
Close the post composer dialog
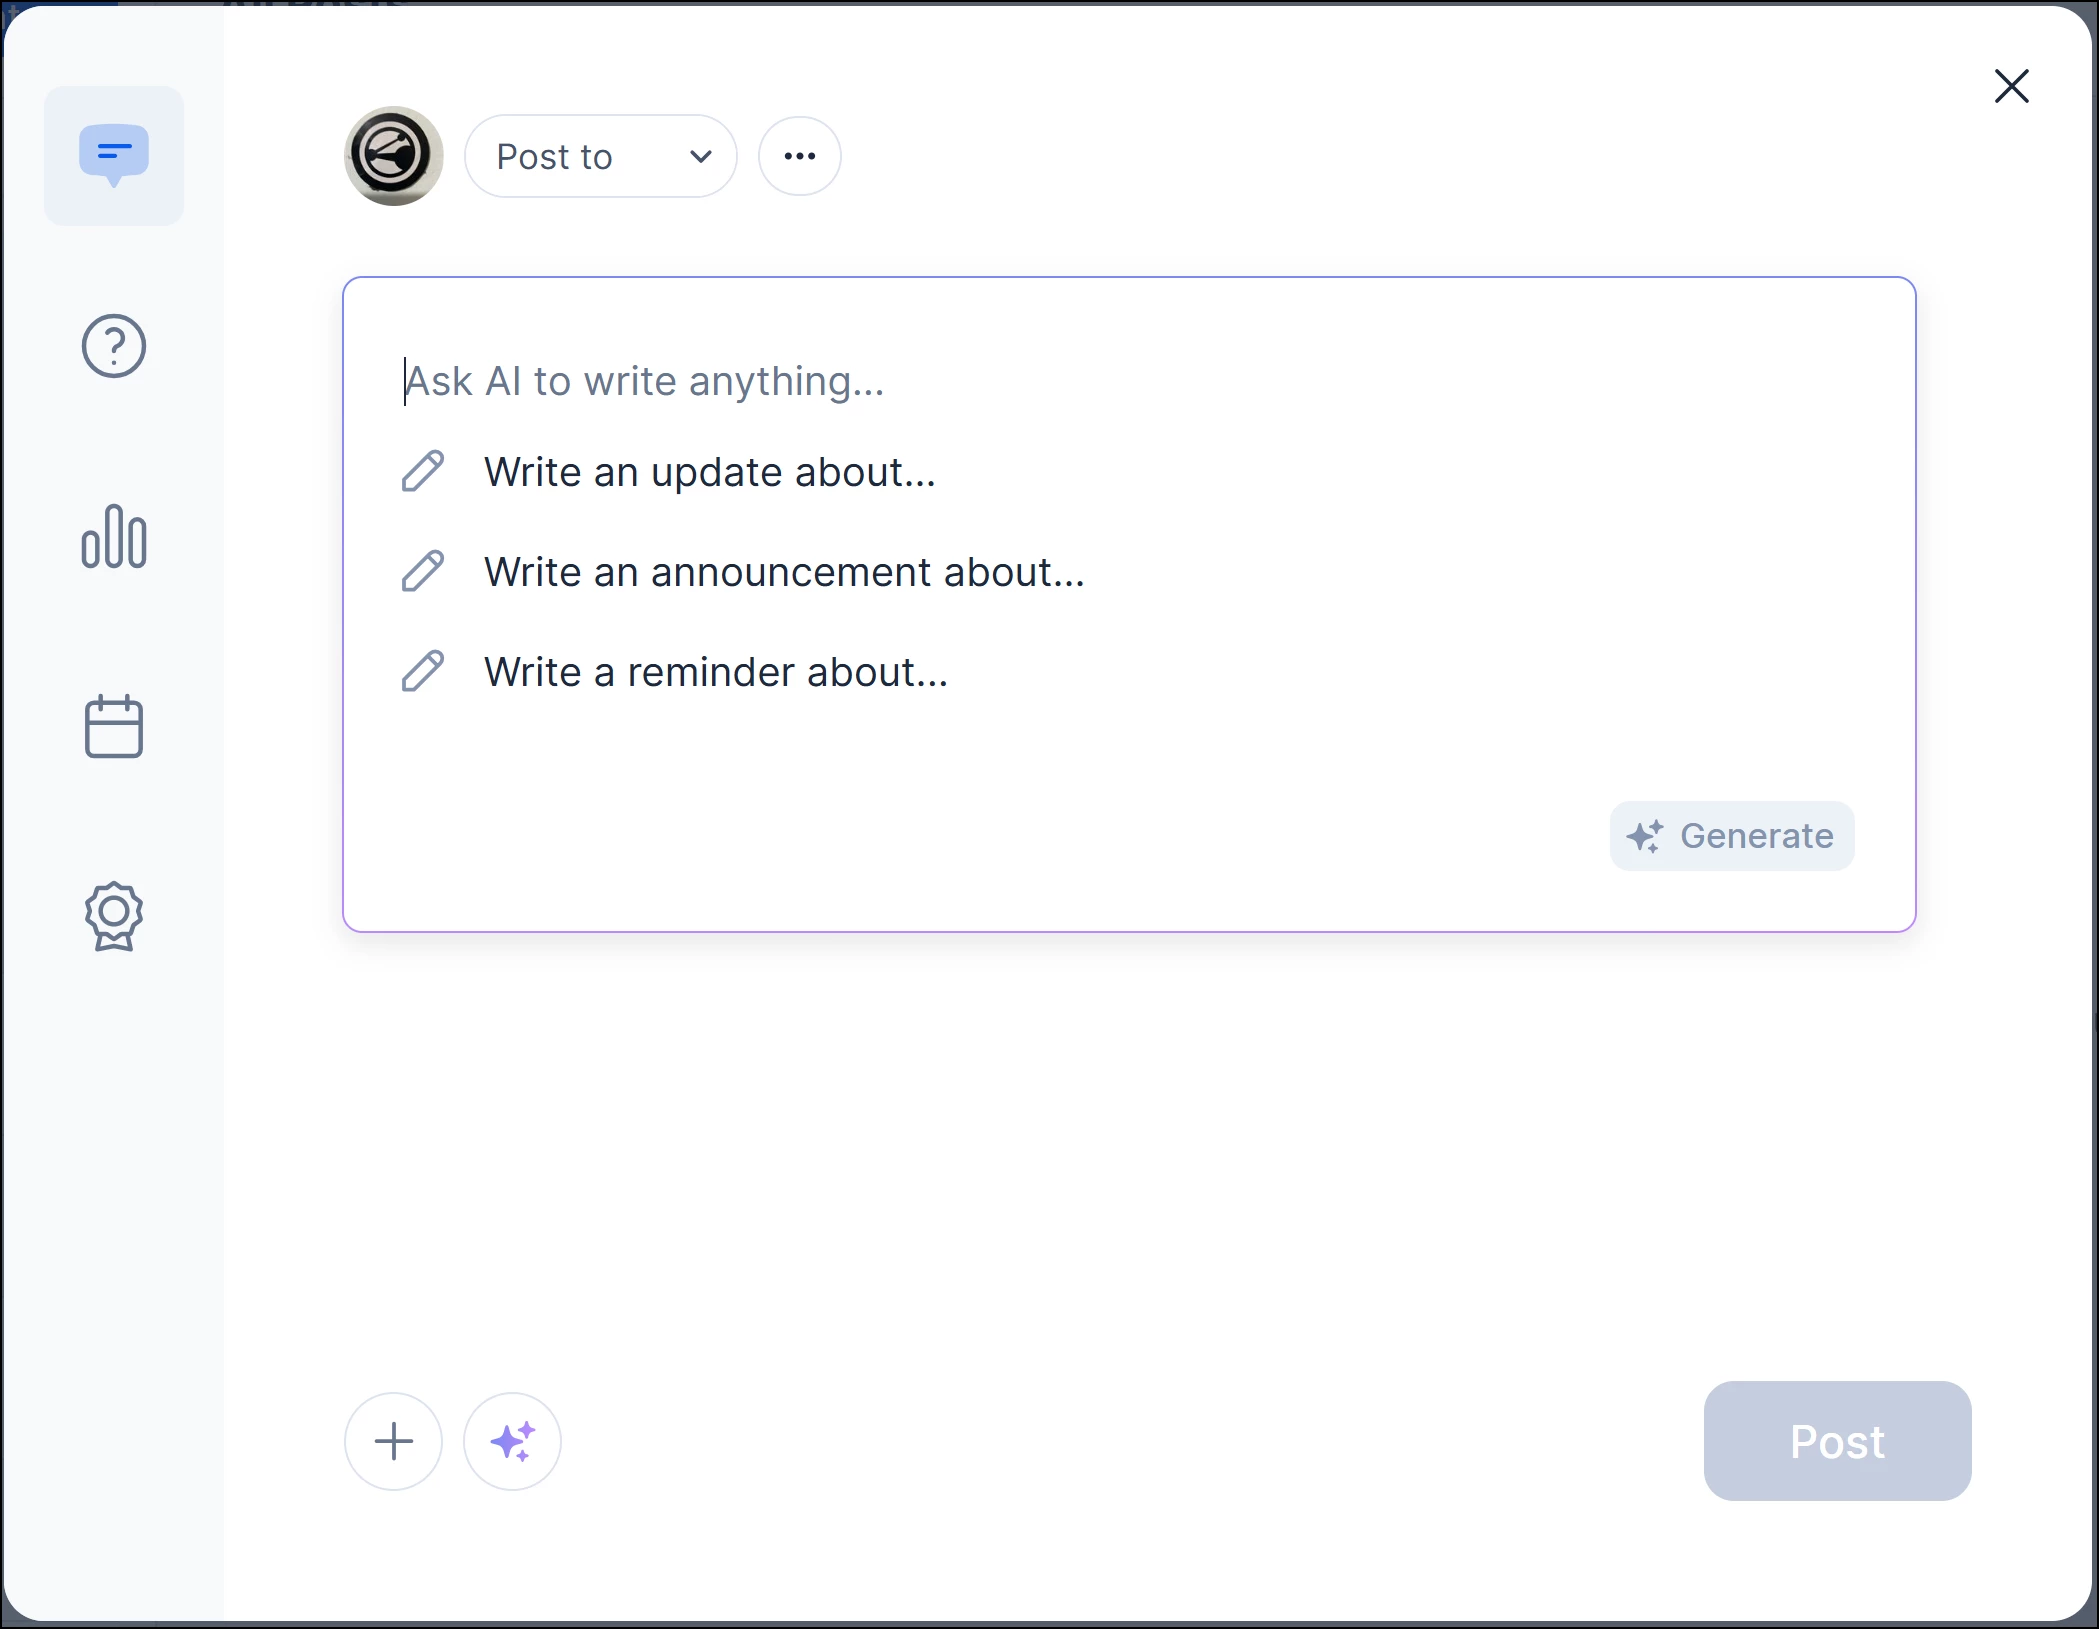[2011, 86]
